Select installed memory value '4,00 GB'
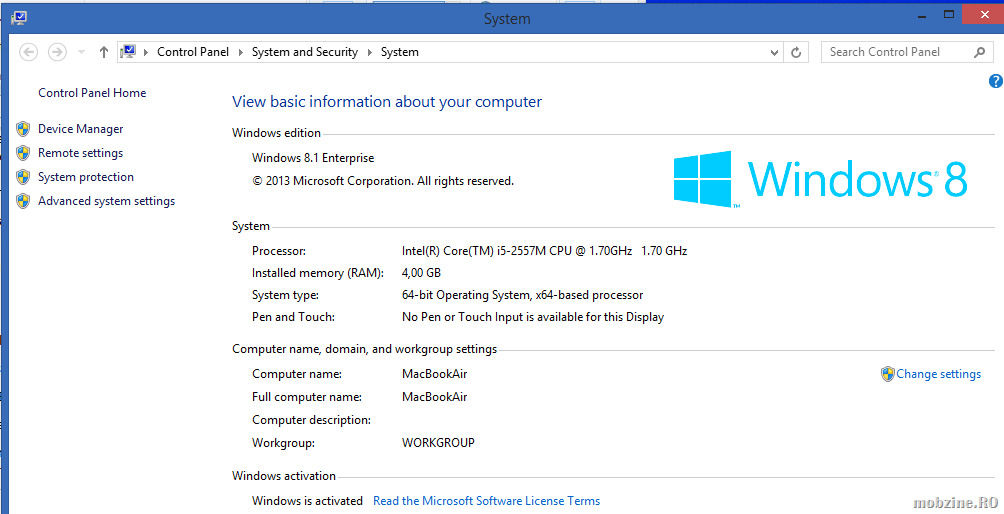The width and height of the screenshot is (1004, 514). [x=421, y=273]
